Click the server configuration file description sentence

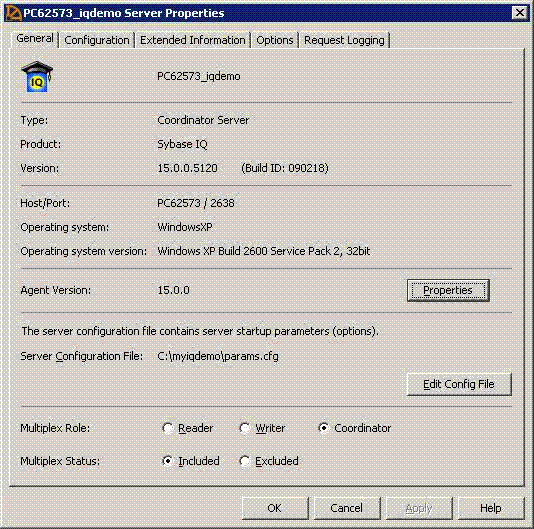click(200, 331)
